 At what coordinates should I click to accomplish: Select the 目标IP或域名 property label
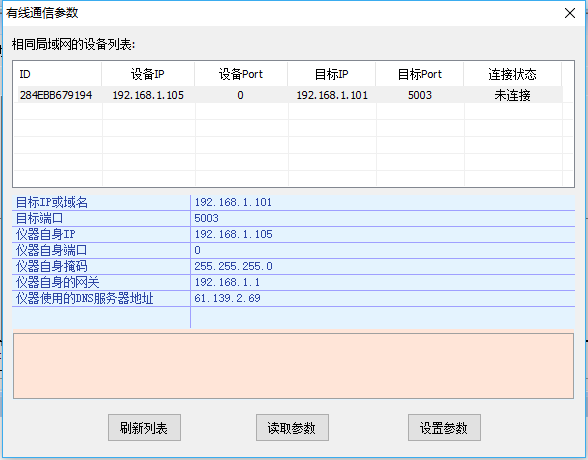[x=101, y=202]
